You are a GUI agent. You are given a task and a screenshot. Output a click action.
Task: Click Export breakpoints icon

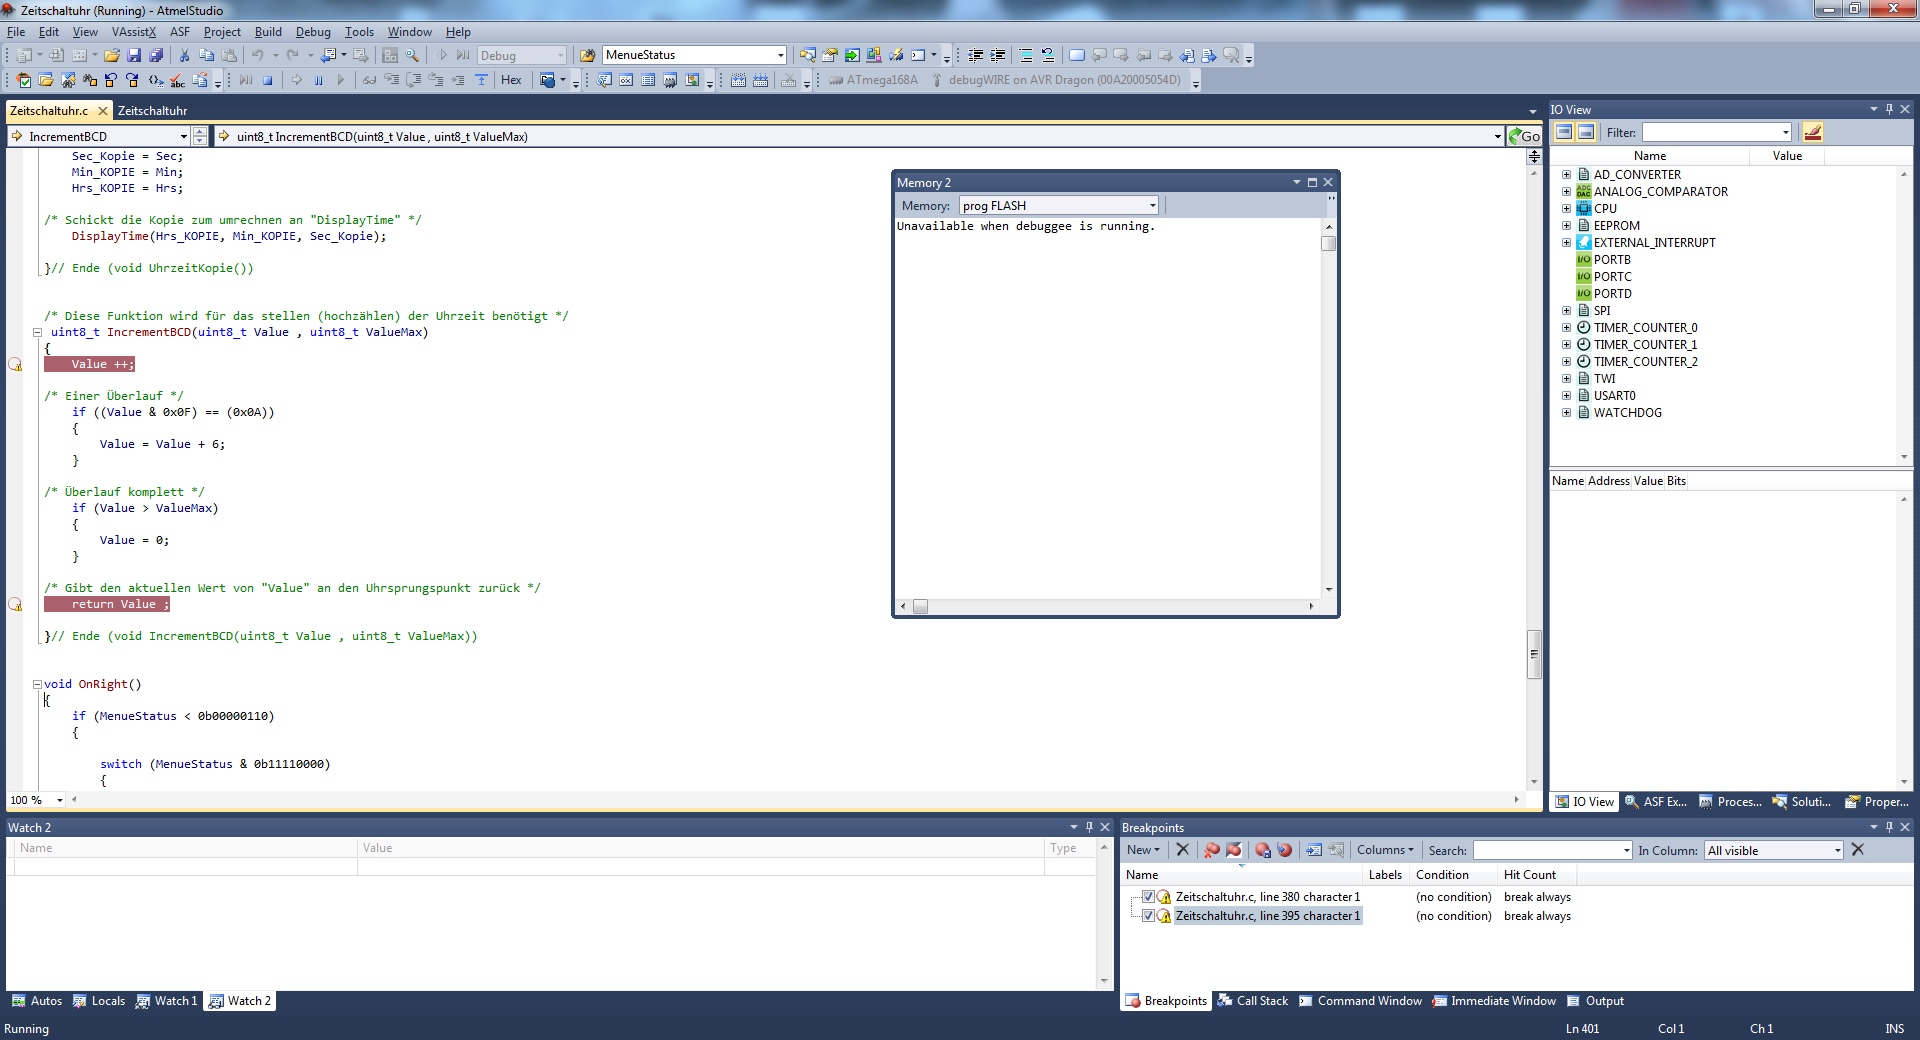[1263, 850]
